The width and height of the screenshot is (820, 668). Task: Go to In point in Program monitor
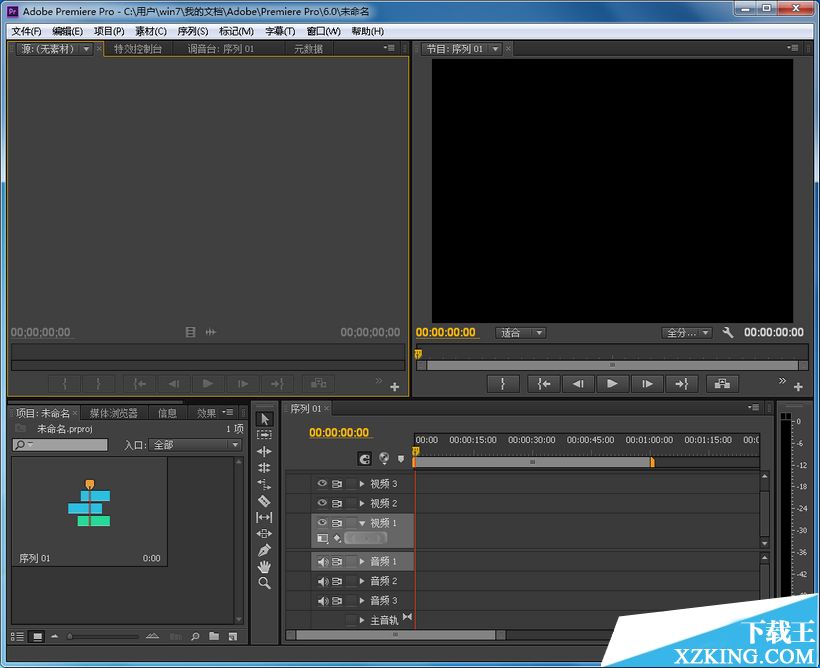(544, 384)
